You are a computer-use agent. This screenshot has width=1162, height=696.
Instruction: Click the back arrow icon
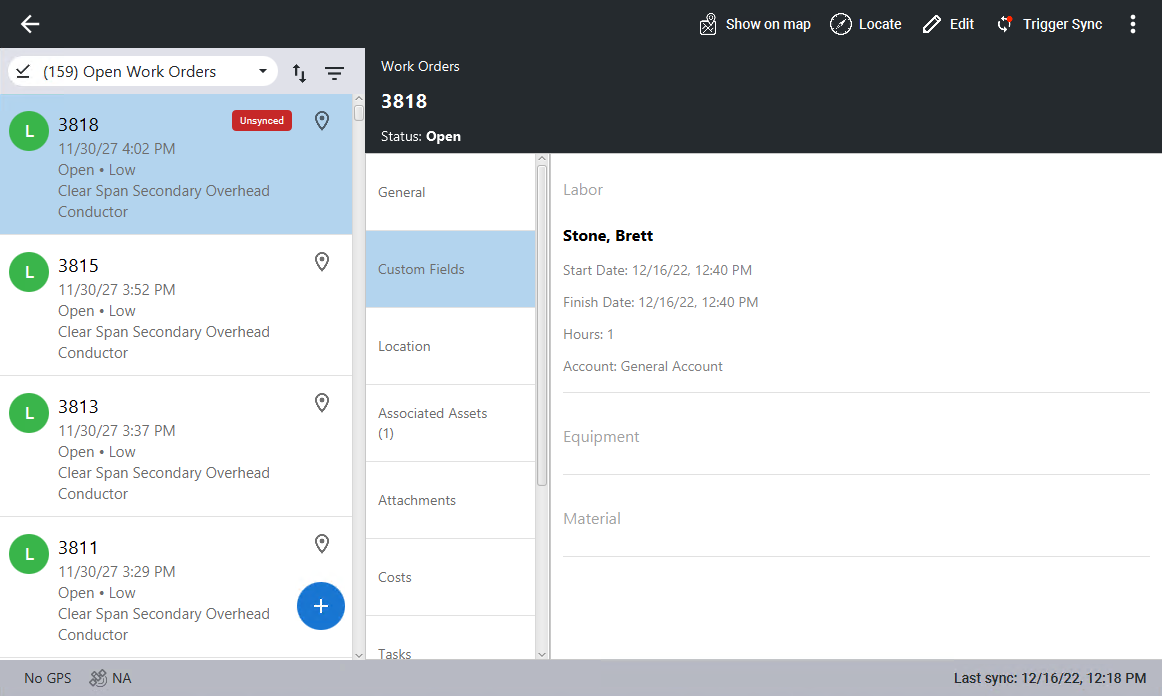(30, 24)
